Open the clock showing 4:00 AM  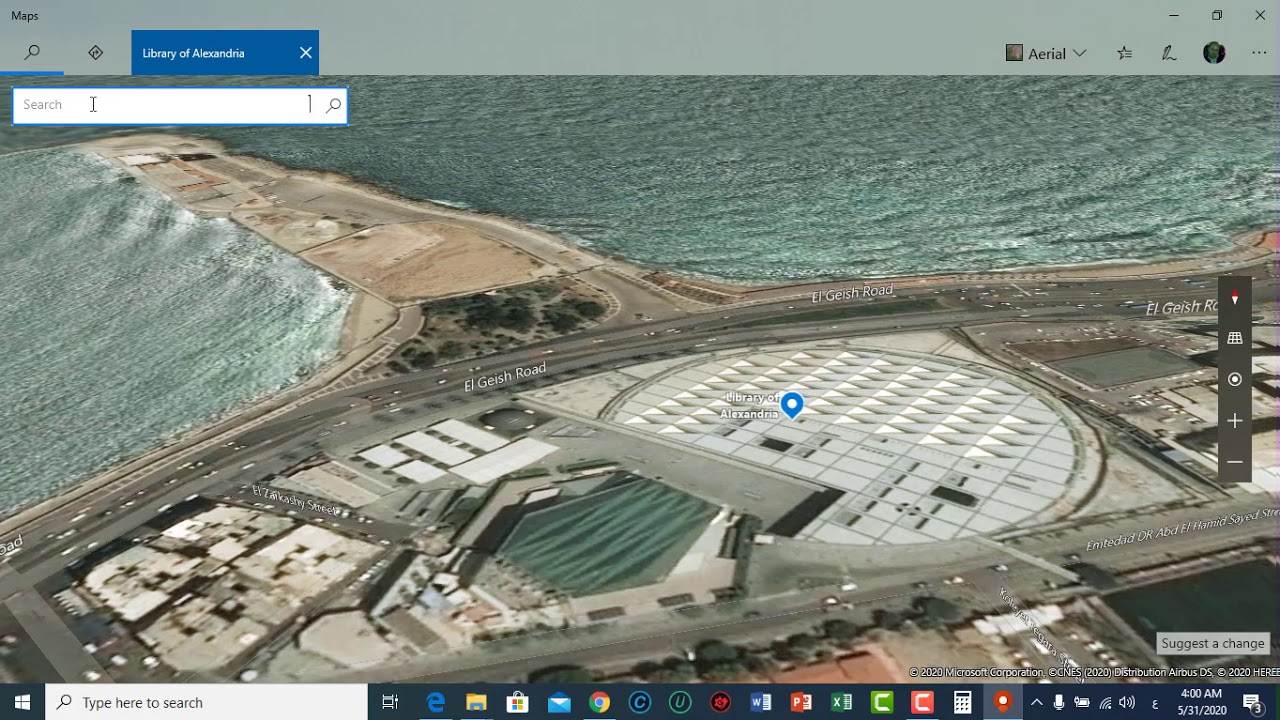(x=1201, y=702)
